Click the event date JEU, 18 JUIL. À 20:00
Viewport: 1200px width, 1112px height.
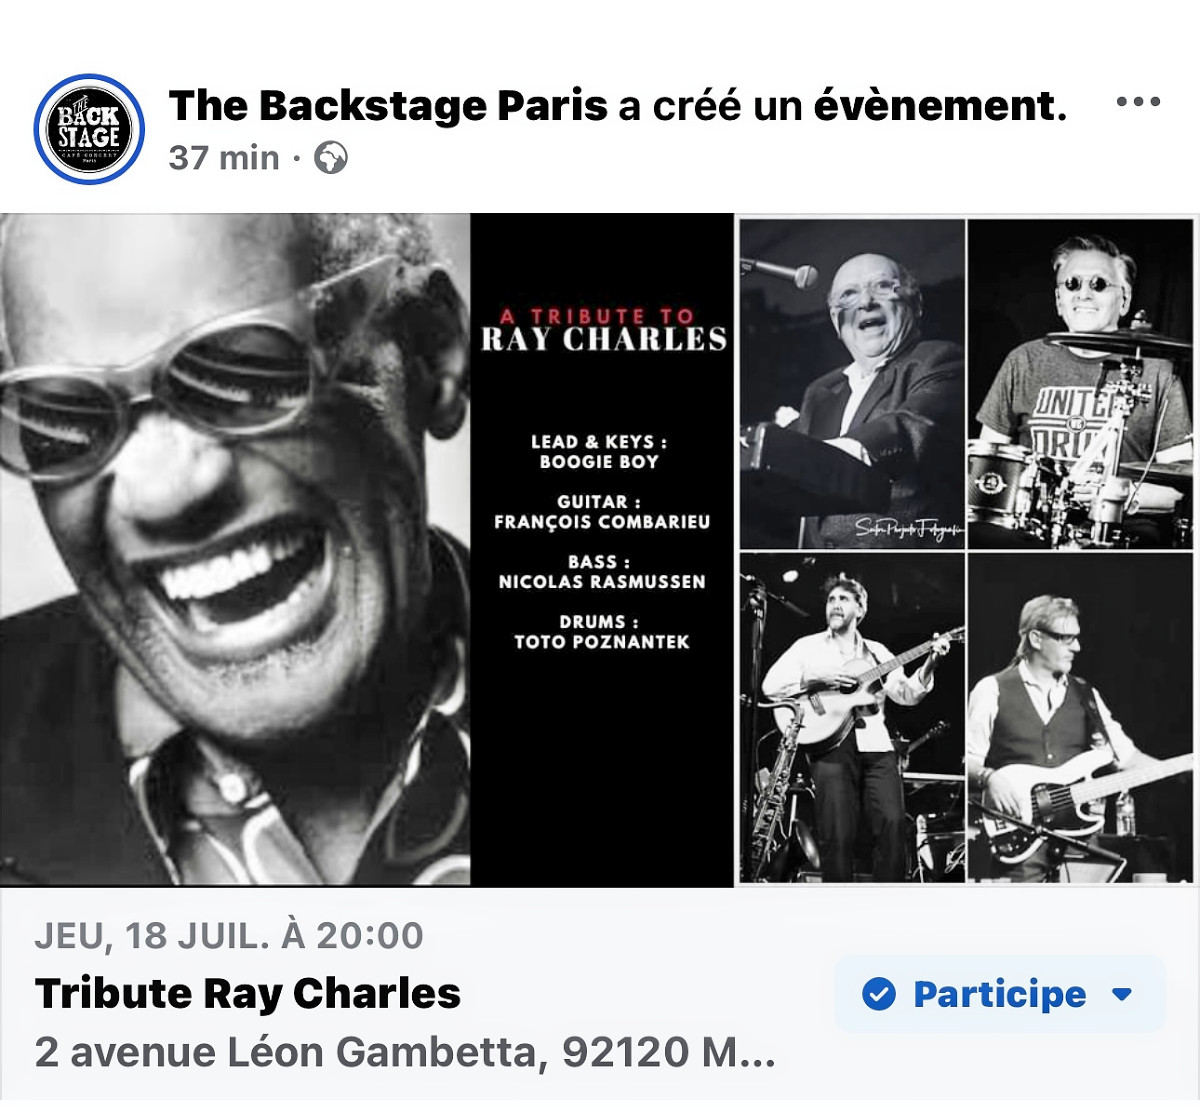tap(229, 935)
